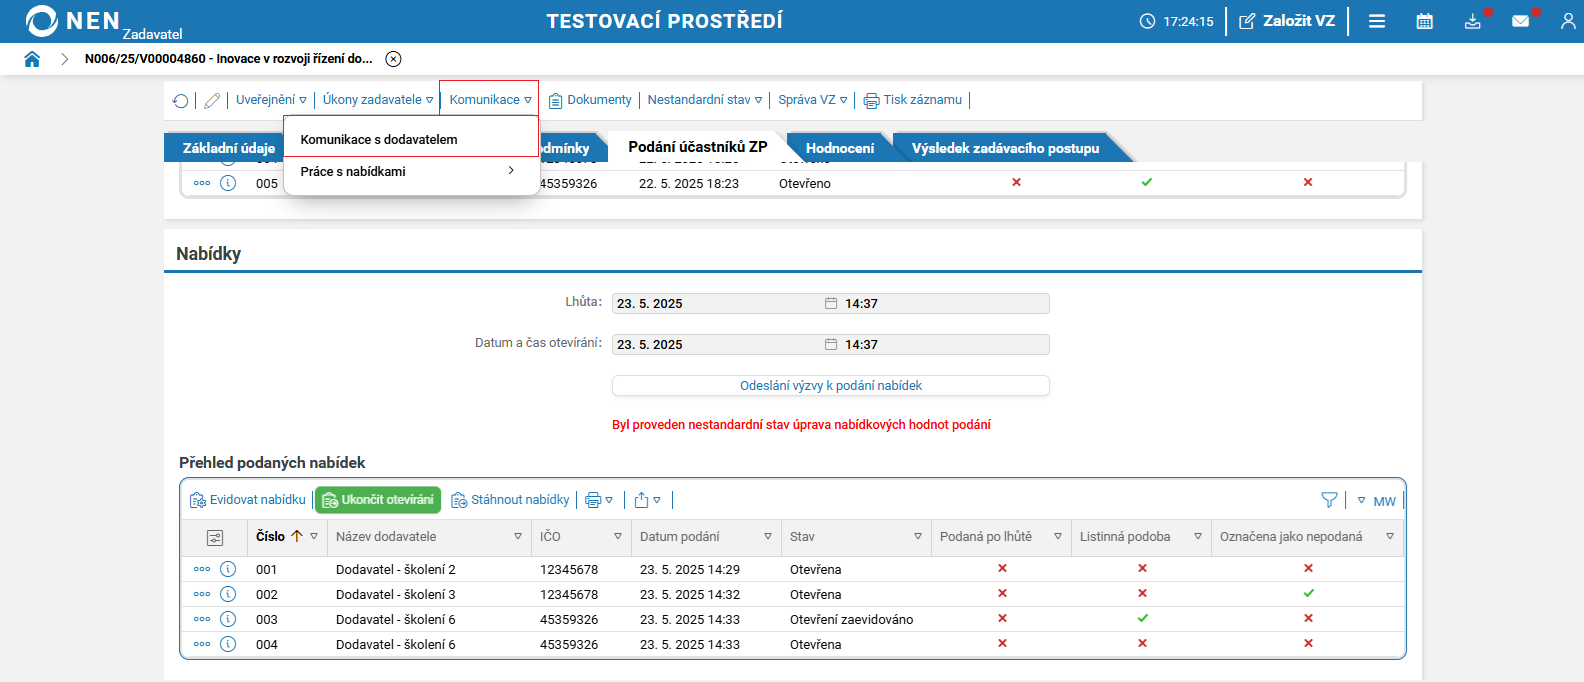This screenshot has width=1584, height=682.
Task: Open the export dropdown in offers toolbar
Action: coord(647,500)
